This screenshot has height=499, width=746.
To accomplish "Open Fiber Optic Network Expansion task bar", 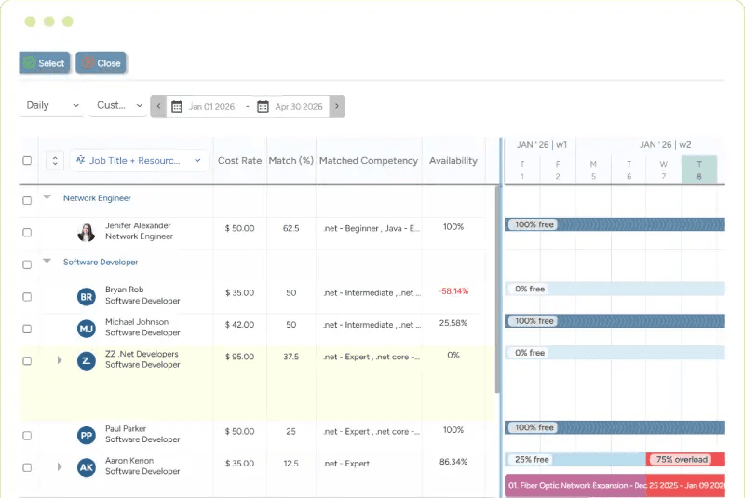I will coord(615,486).
